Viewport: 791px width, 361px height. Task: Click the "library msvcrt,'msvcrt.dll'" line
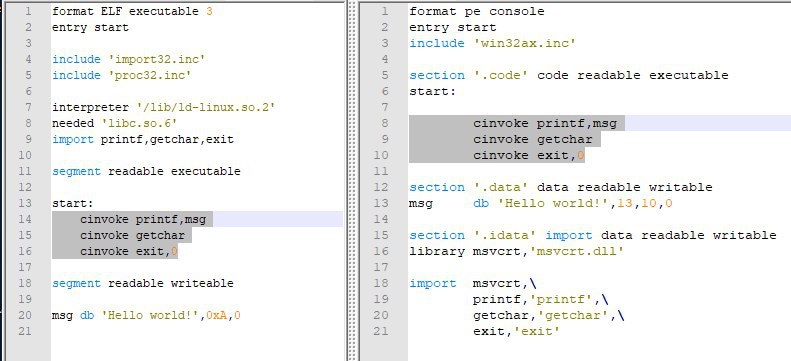(x=517, y=251)
